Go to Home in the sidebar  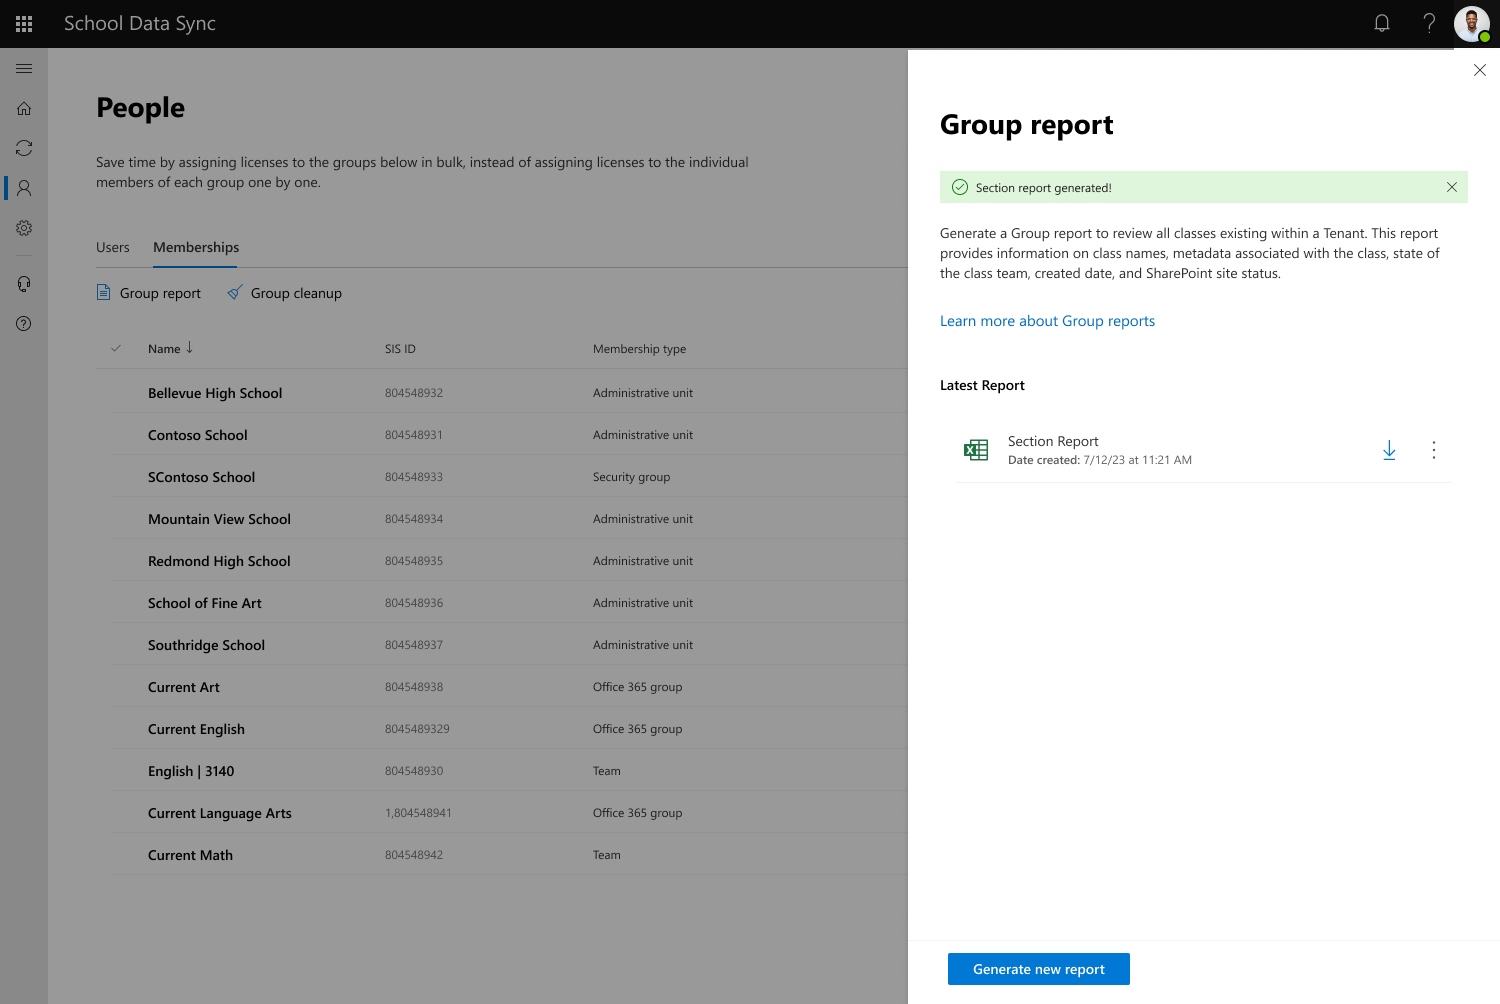tap(24, 108)
